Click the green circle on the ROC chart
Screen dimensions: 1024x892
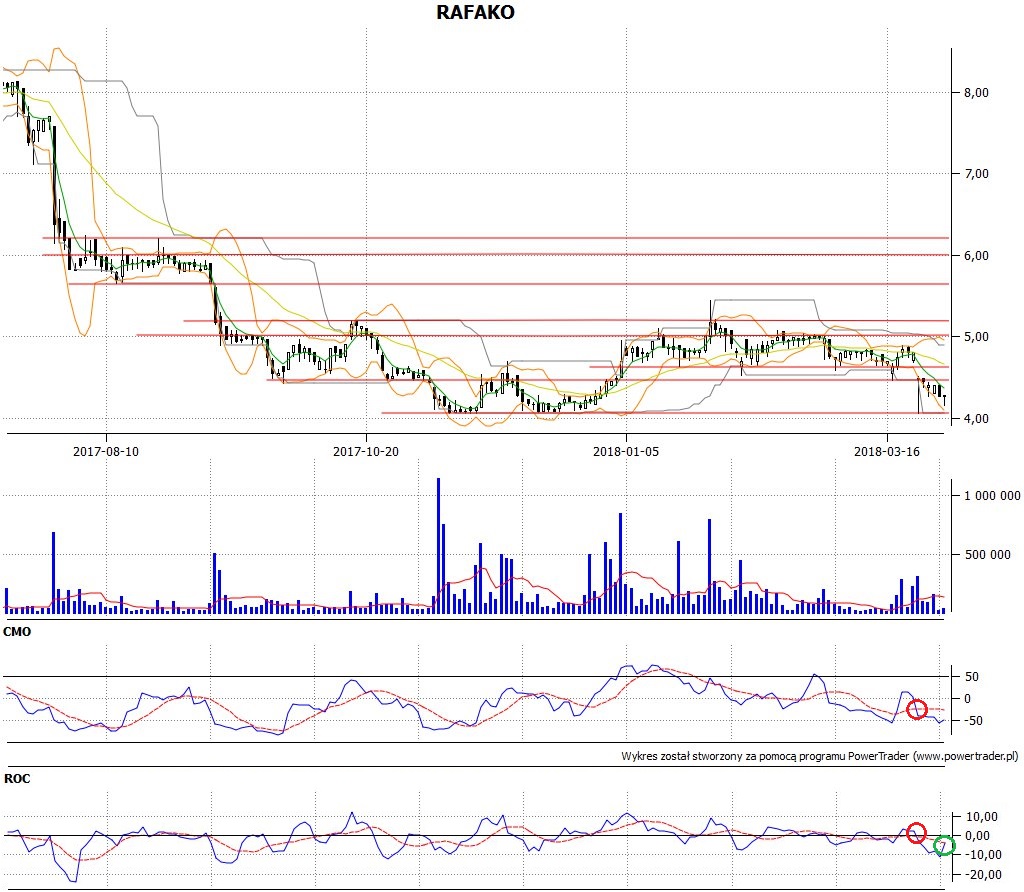click(x=944, y=846)
